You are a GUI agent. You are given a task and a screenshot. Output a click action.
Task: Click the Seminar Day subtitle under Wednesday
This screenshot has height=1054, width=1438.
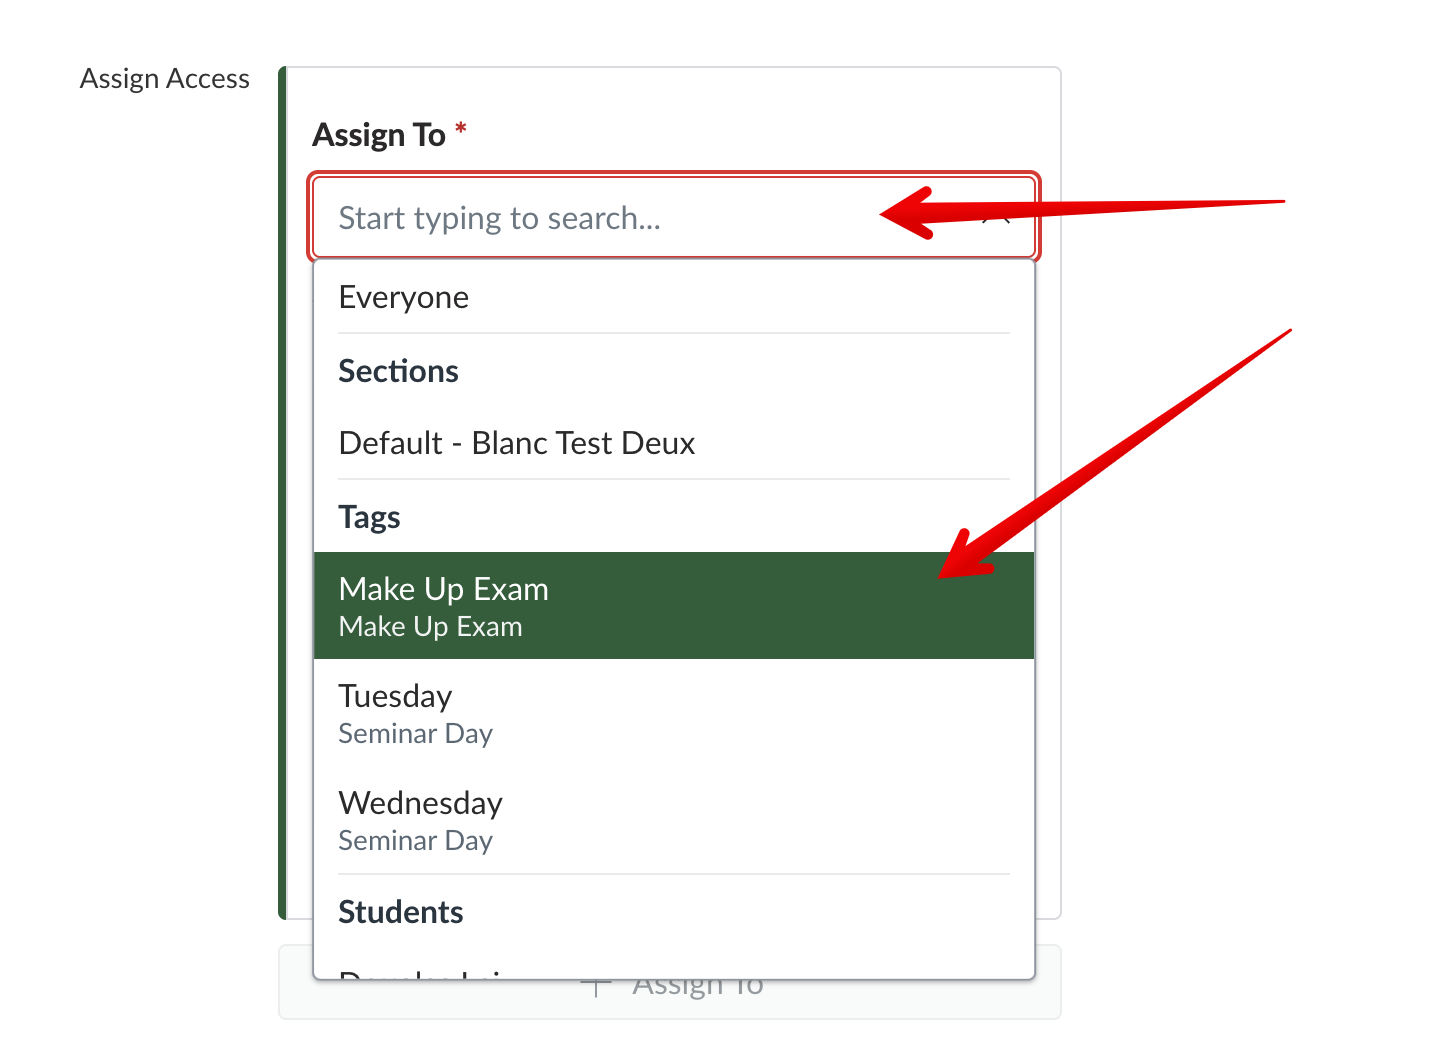416,841
